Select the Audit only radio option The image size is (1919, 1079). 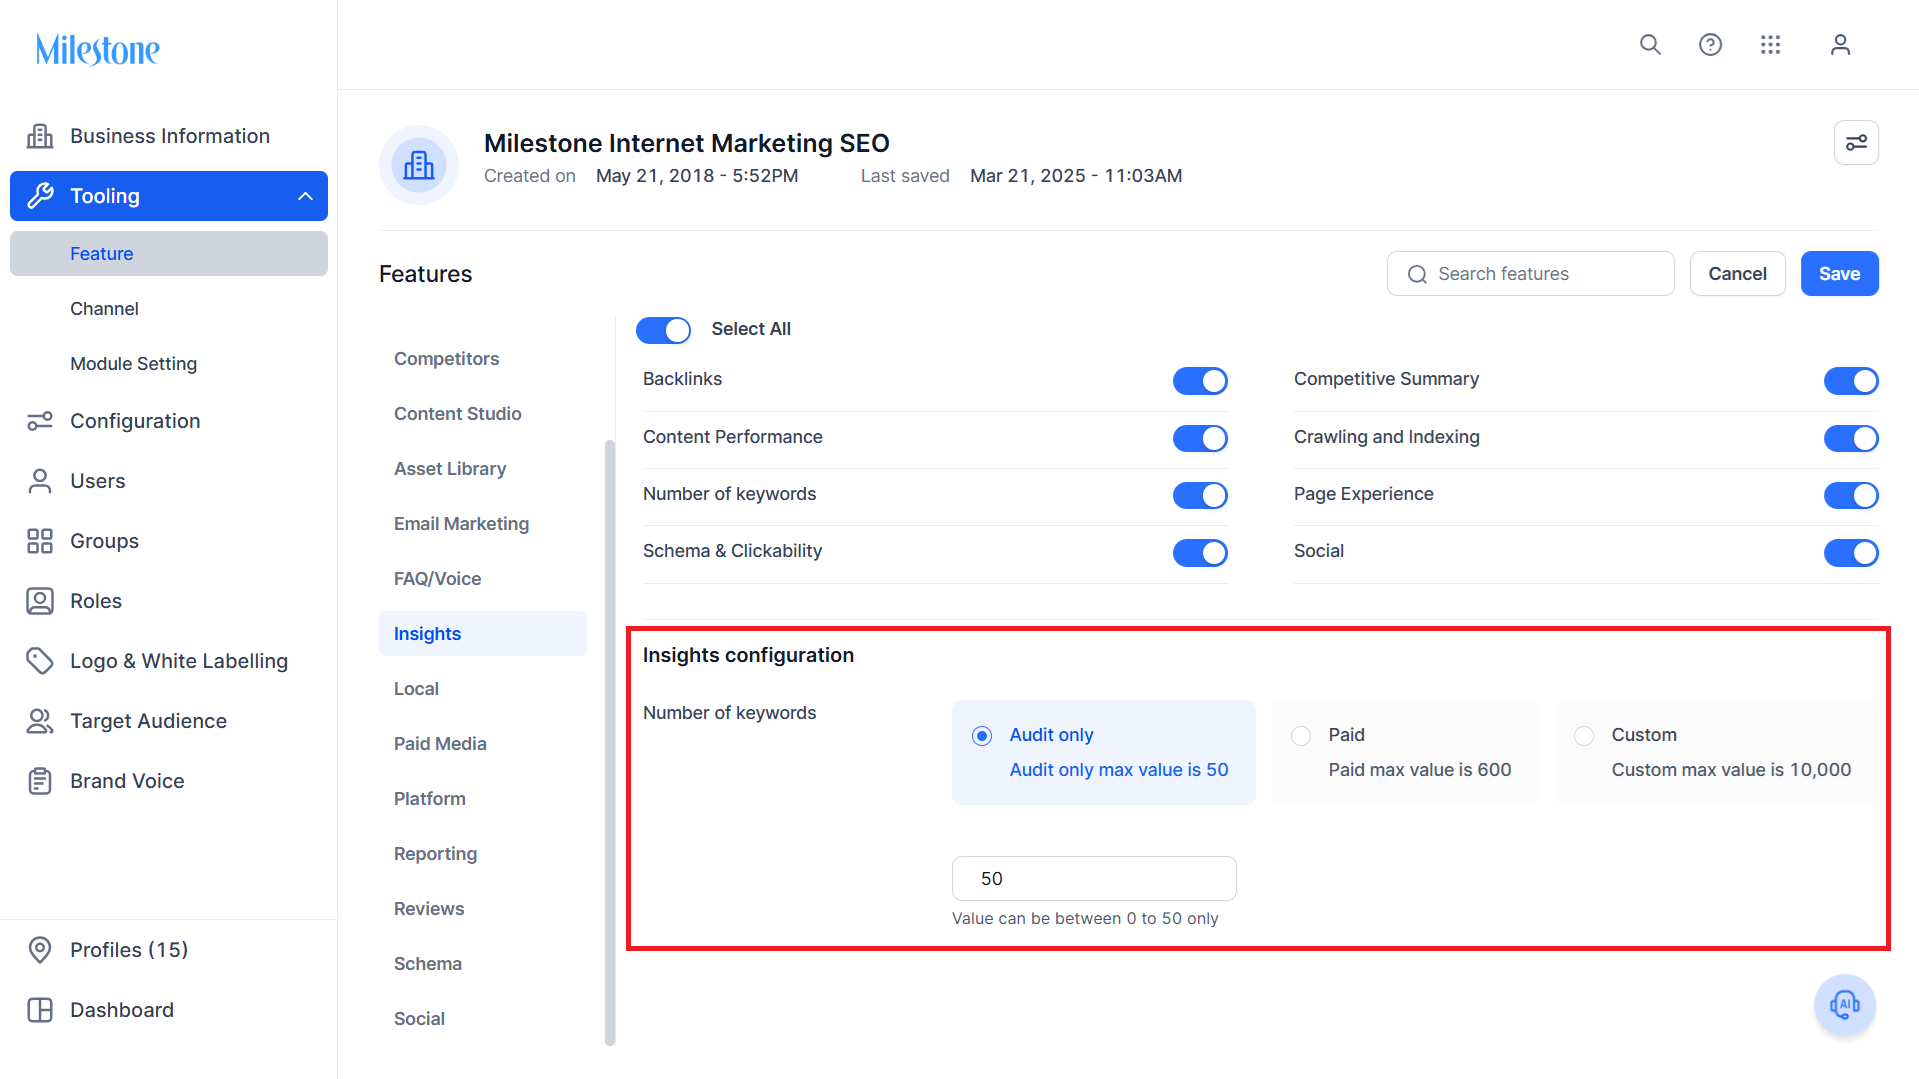[x=982, y=736]
